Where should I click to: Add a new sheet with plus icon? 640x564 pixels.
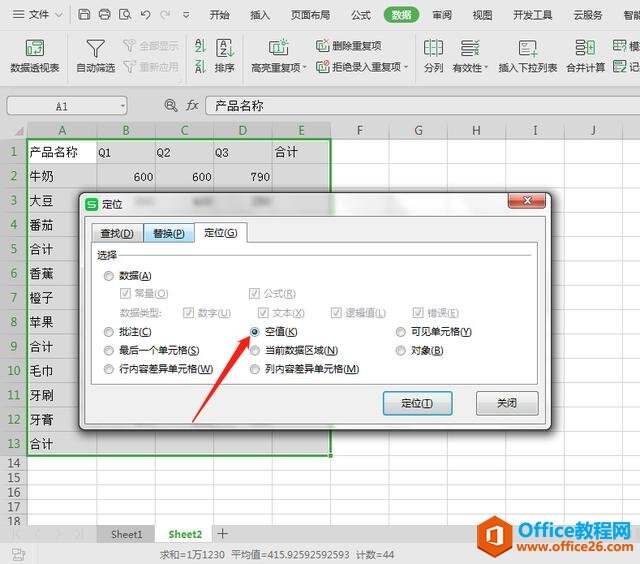coord(222,533)
